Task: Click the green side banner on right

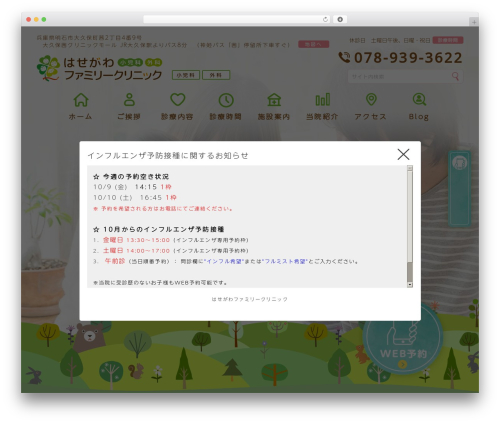Action: tap(460, 189)
